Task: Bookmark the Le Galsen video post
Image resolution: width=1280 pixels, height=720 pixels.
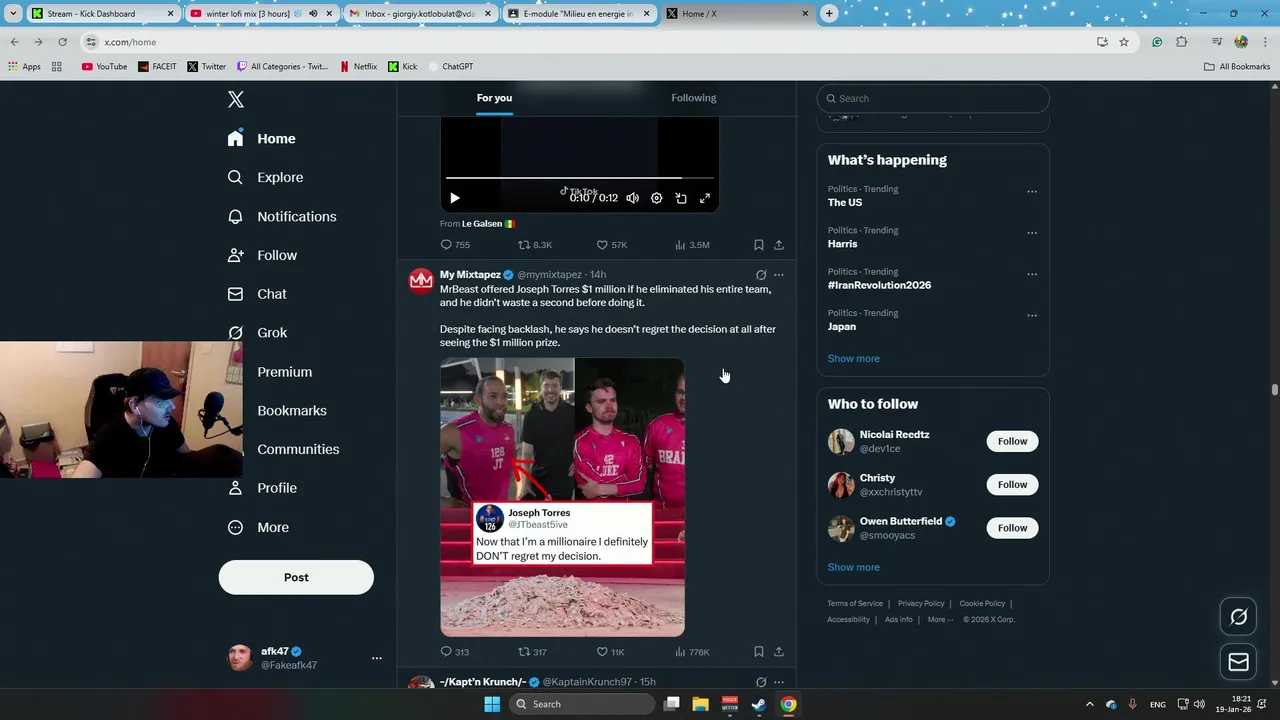Action: click(759, 245)
